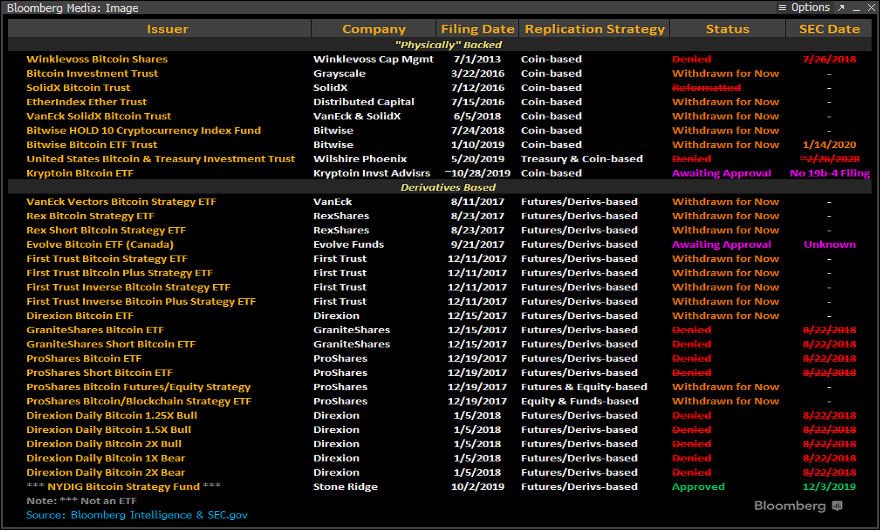Select GraniteShares Short Bitcoin ETF issuer
The width and height of the screenshot is (880, 530).
111,344
